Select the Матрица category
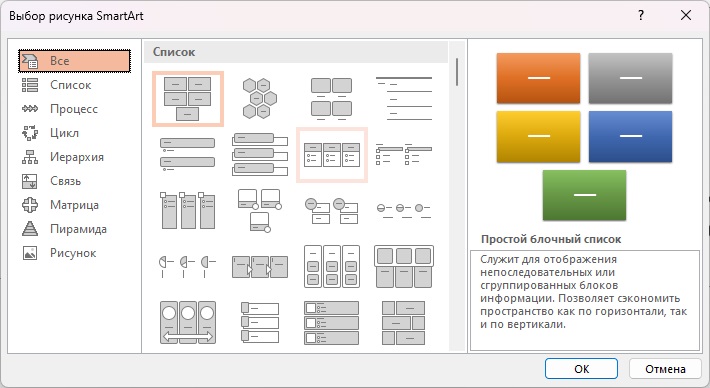This screenshot has height=388, width=710. click(74, 205)
